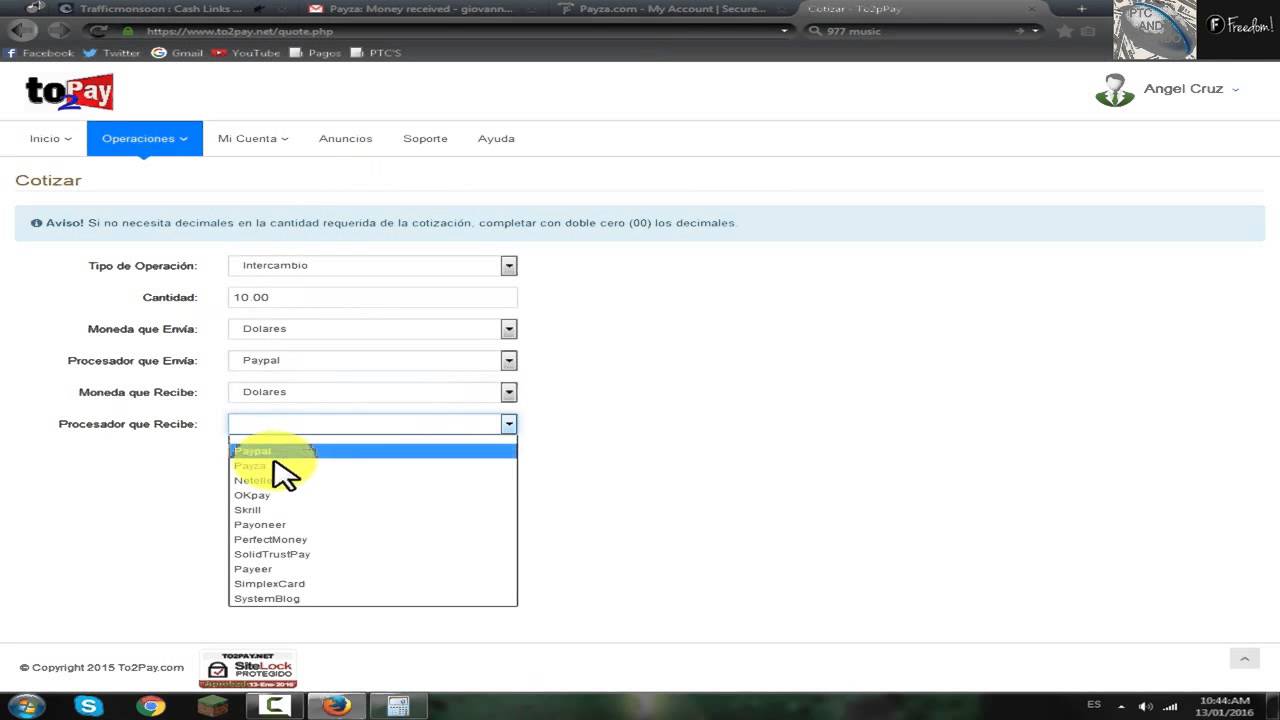
Task: Select Paypal in the processor list
Action: (x=372, y=451)
